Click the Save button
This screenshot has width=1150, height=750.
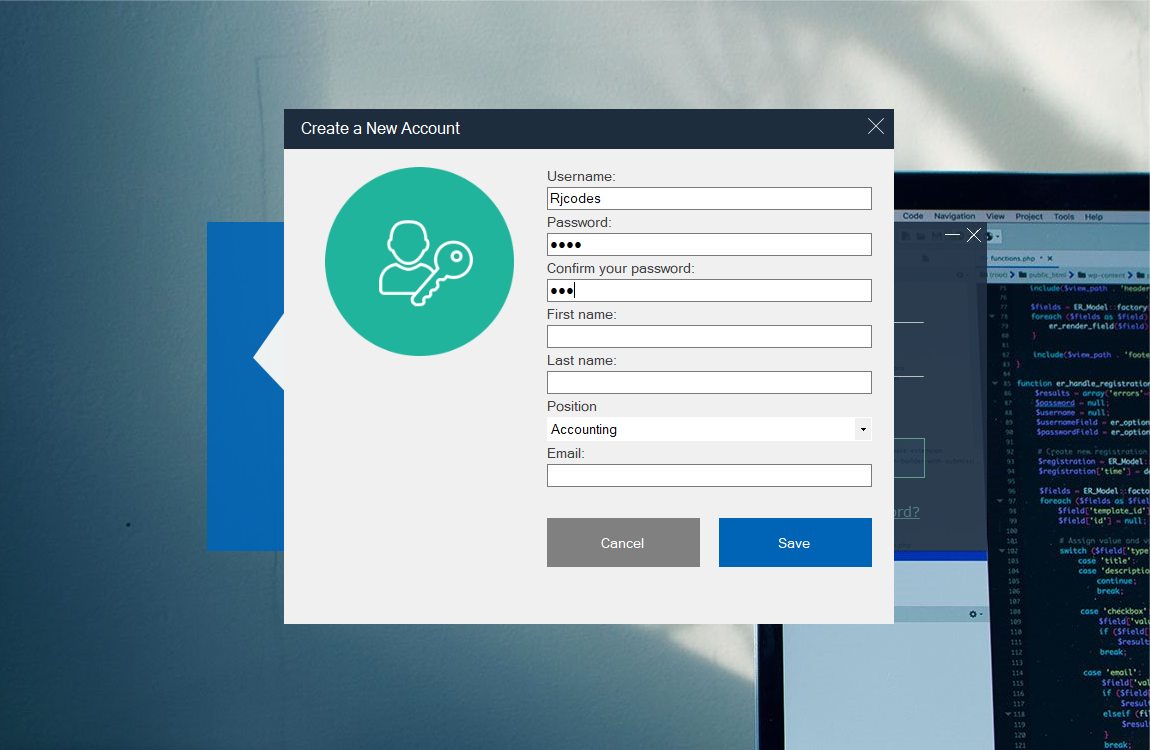pyautogui.click(x=794, y=542)
